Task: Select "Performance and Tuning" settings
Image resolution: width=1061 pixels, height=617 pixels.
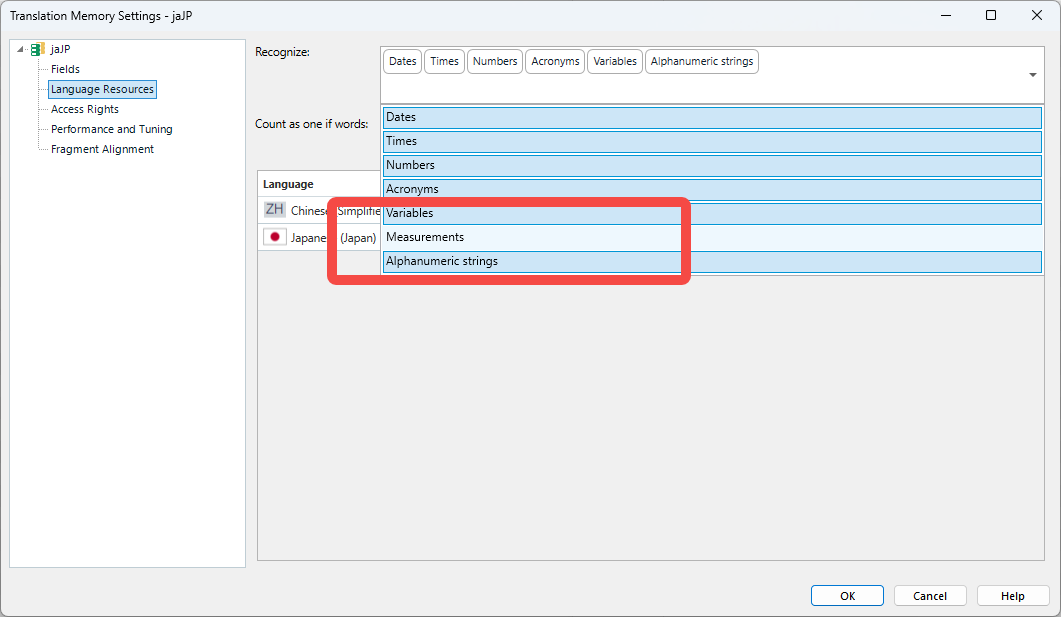Action: [111, 129]
